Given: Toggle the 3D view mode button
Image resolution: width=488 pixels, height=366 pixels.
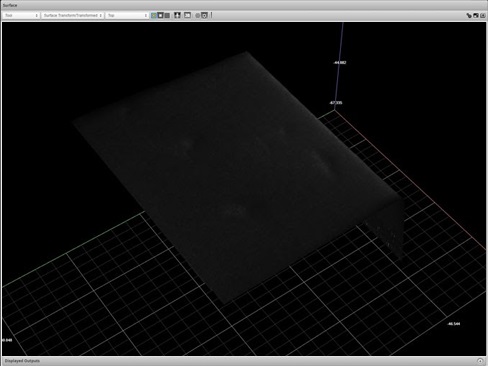Looking at the screenshot, I should tap(188, 15).
